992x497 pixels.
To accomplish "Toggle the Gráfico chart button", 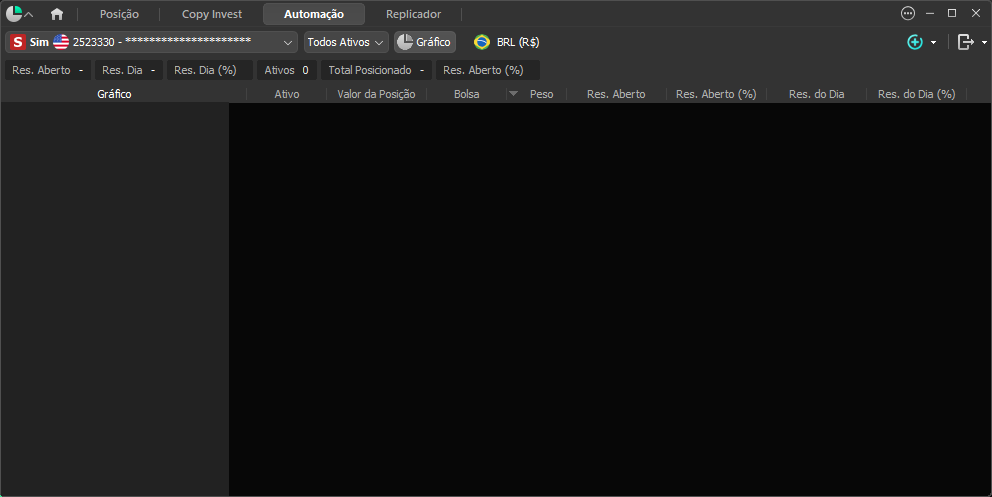I will coord(425,42).
